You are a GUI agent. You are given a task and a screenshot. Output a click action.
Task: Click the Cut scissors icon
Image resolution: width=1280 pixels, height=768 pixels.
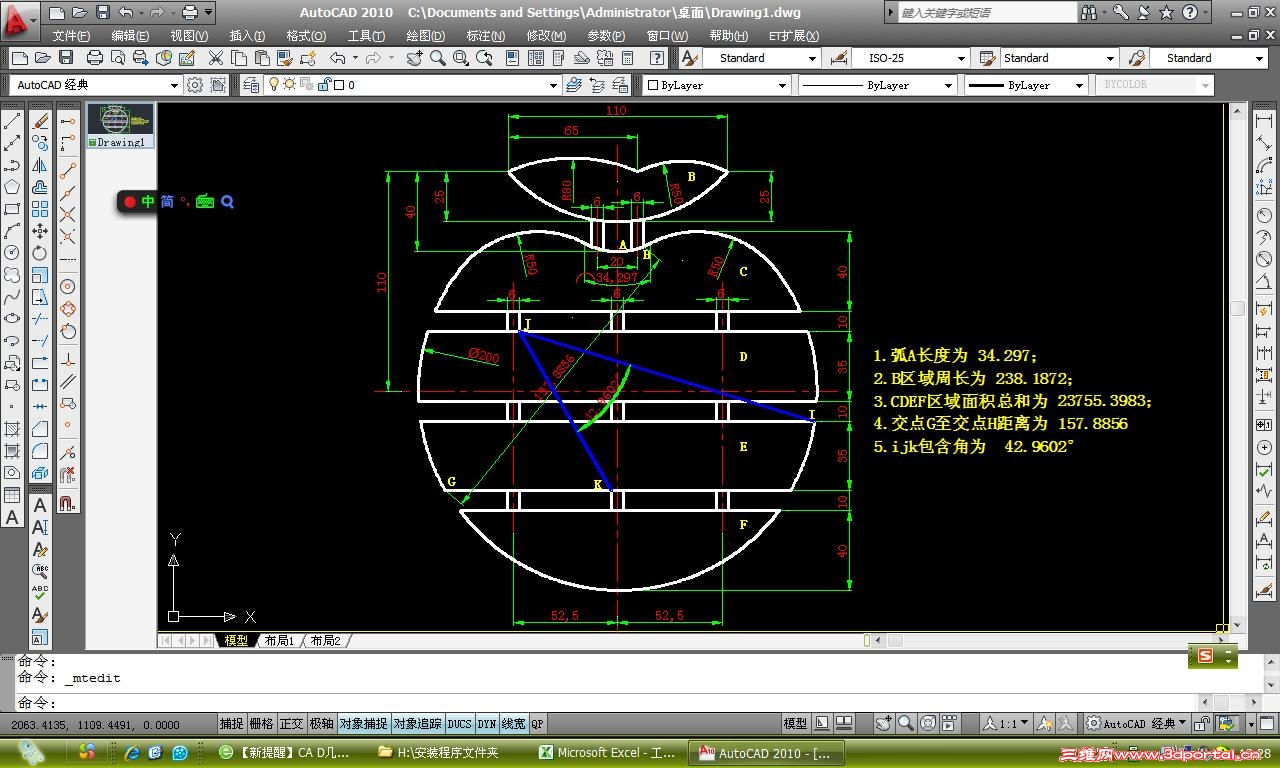tap(215, 58)
